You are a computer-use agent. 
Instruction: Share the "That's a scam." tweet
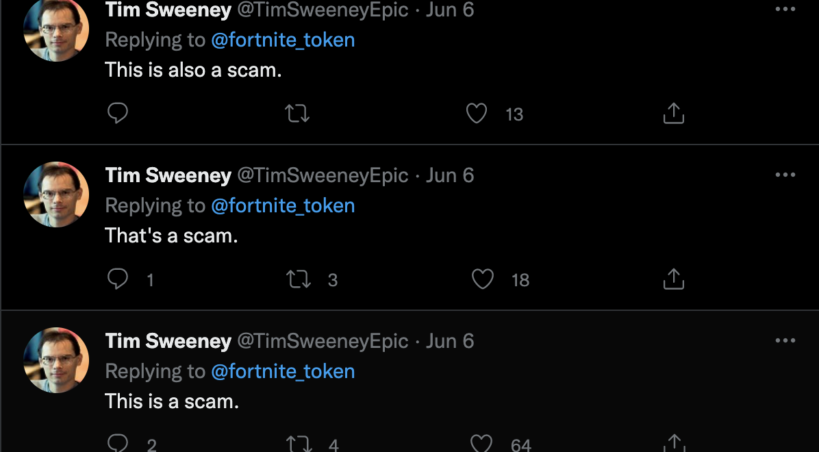pyautogui.click(x=674, y=279)
